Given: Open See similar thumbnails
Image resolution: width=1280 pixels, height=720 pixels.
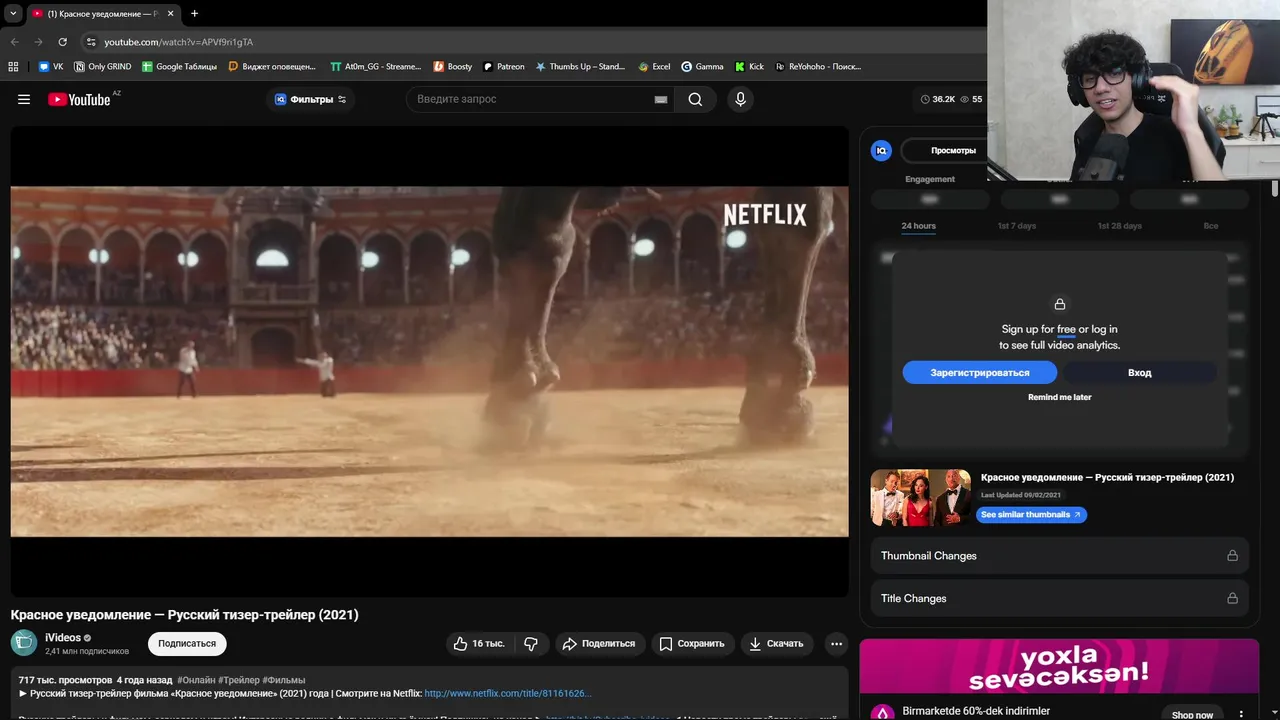Looking at the screenshot, I should pos(1031,514).
